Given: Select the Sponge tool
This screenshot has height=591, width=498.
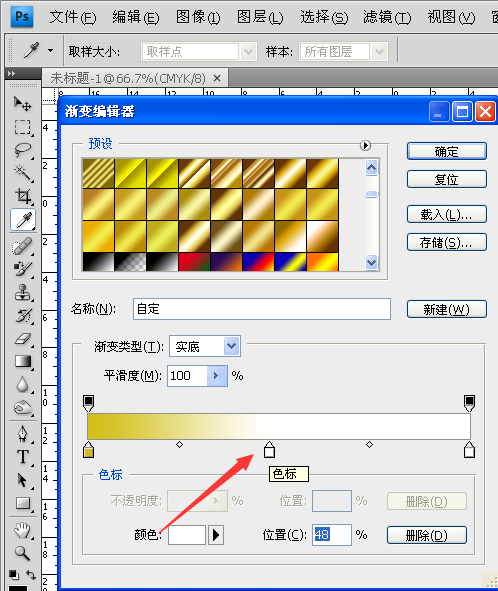Looking at the screenshot, I should click(x=23, y=407).
